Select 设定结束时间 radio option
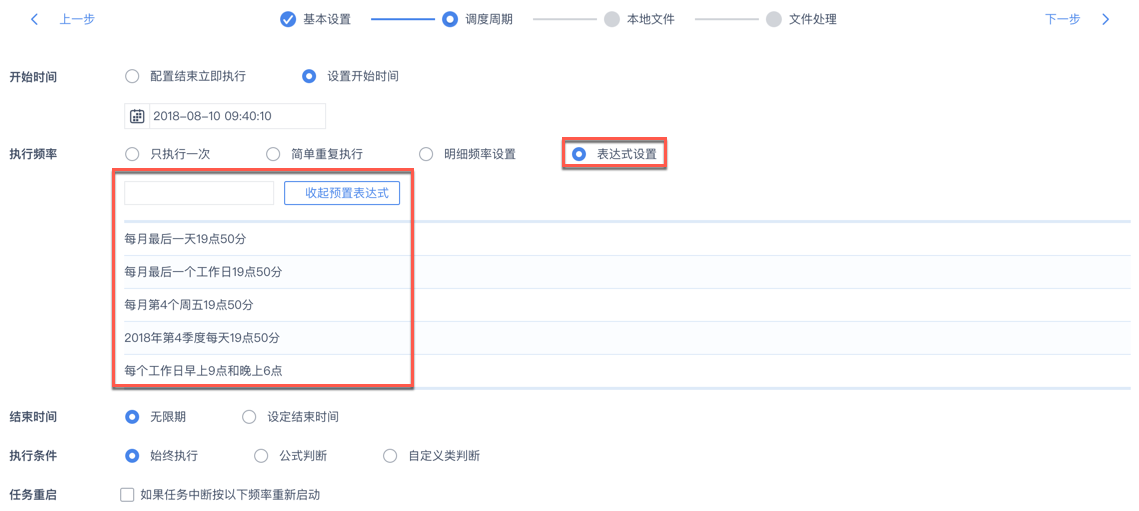Image resolution: width=1139 pixels, height=511 pixels. pyautogui.click(x=249, y=417)
